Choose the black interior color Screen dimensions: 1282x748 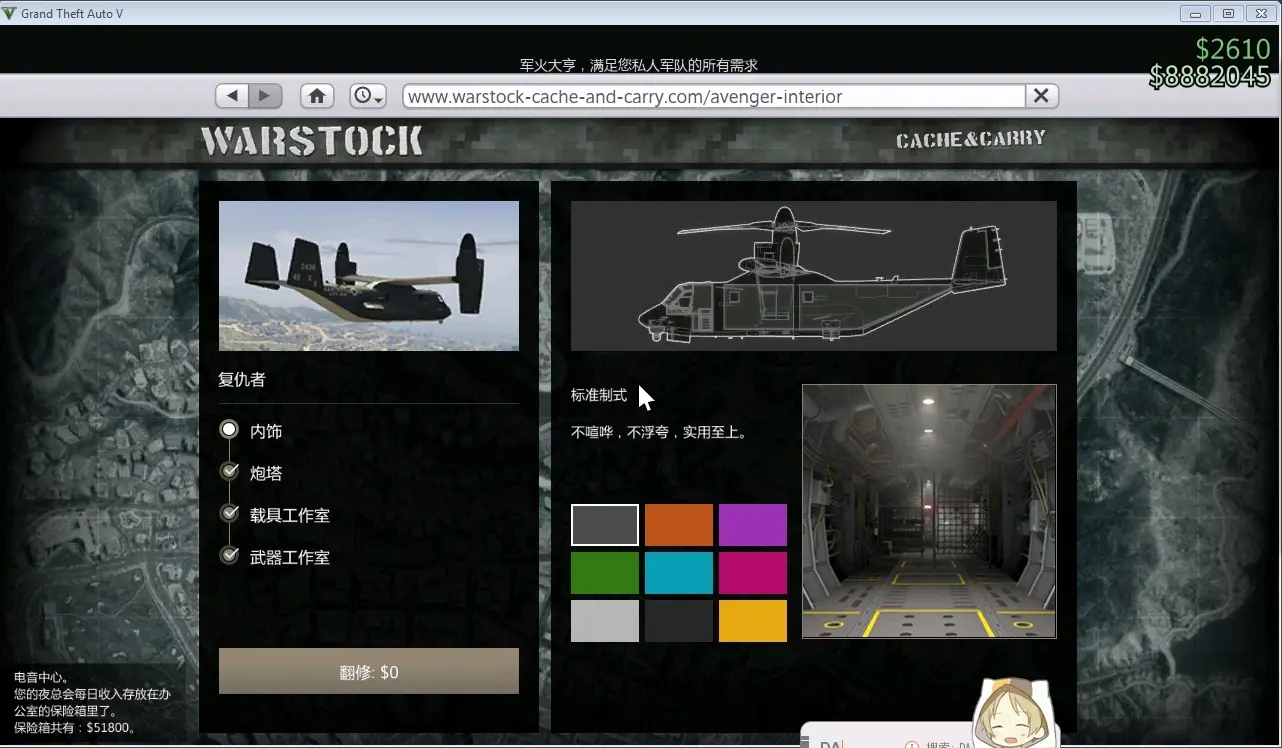(x=679, y=621)
